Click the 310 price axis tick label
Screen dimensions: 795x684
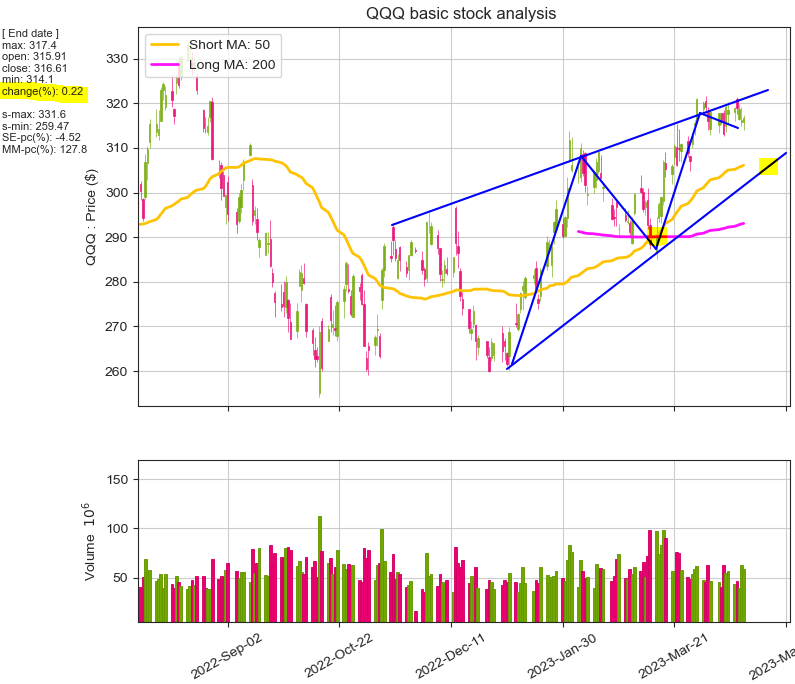pyautogui.click(x=117, y=148)
